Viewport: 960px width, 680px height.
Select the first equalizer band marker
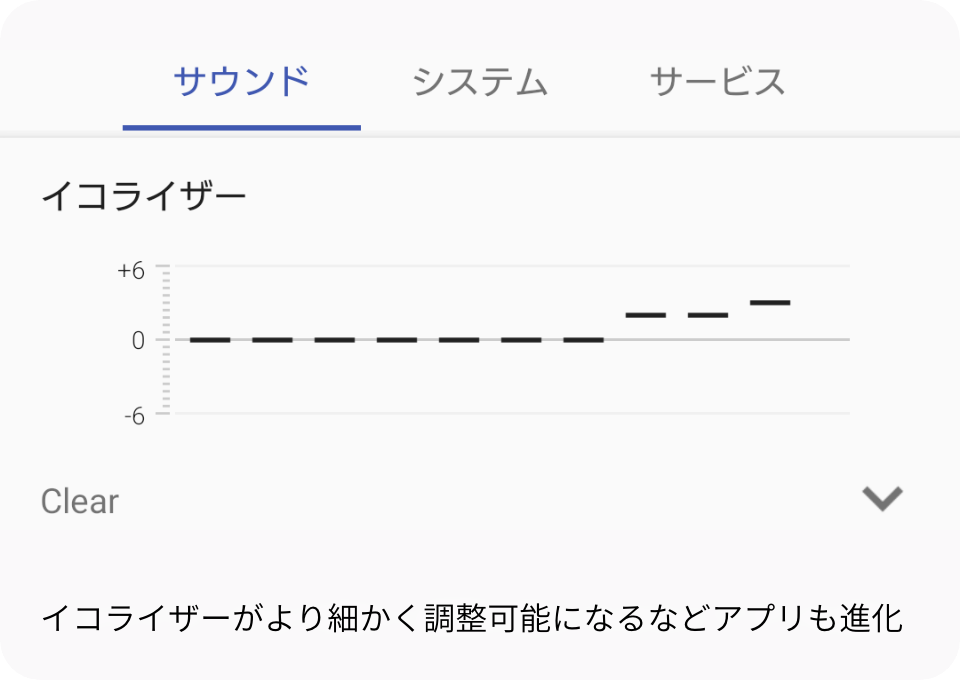[x=210, y=340]
